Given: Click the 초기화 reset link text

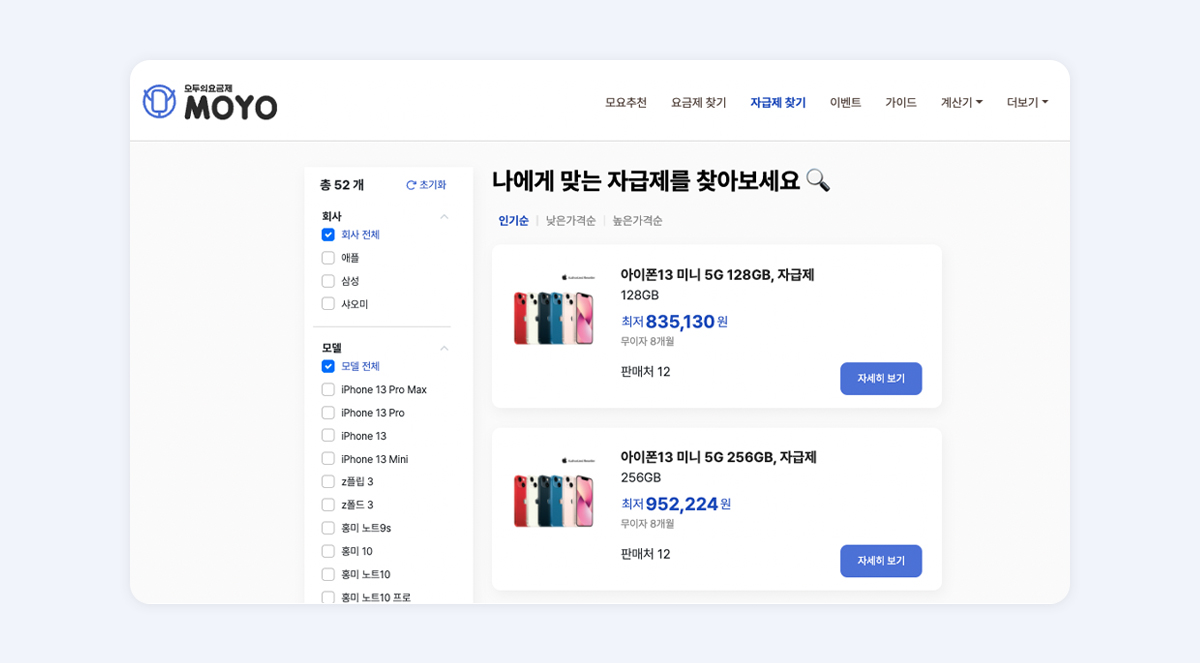Looking at the screenshot, I should [433, 185].
